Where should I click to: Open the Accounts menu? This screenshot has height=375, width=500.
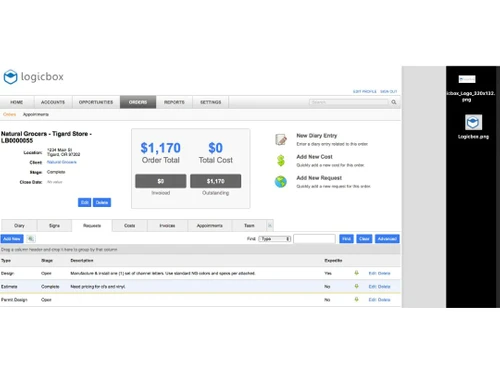coord(53,102)
